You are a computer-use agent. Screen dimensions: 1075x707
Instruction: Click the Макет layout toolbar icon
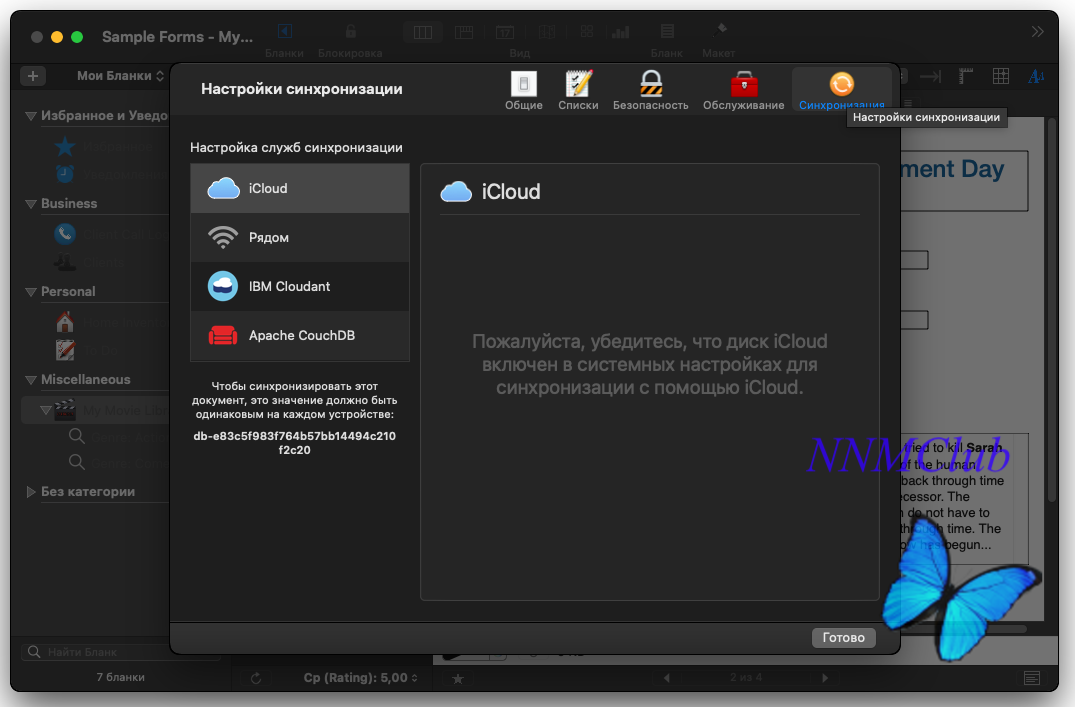point(718,32)
